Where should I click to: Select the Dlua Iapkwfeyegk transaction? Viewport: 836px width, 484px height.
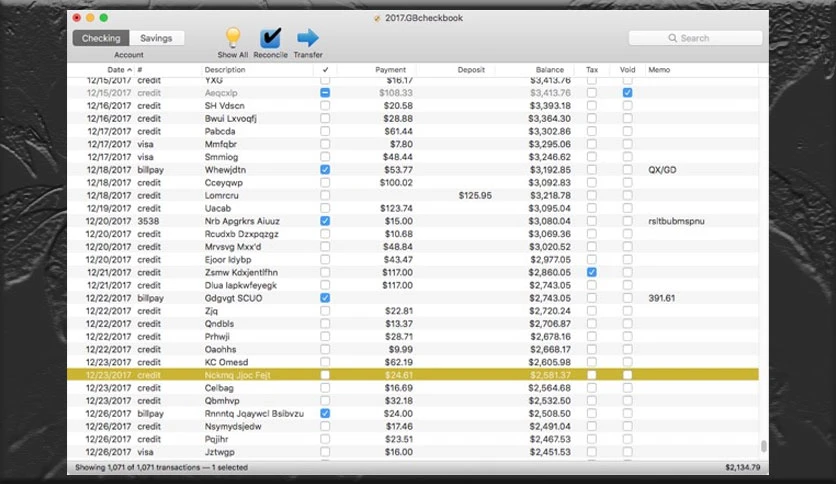(x=413, y=285)
